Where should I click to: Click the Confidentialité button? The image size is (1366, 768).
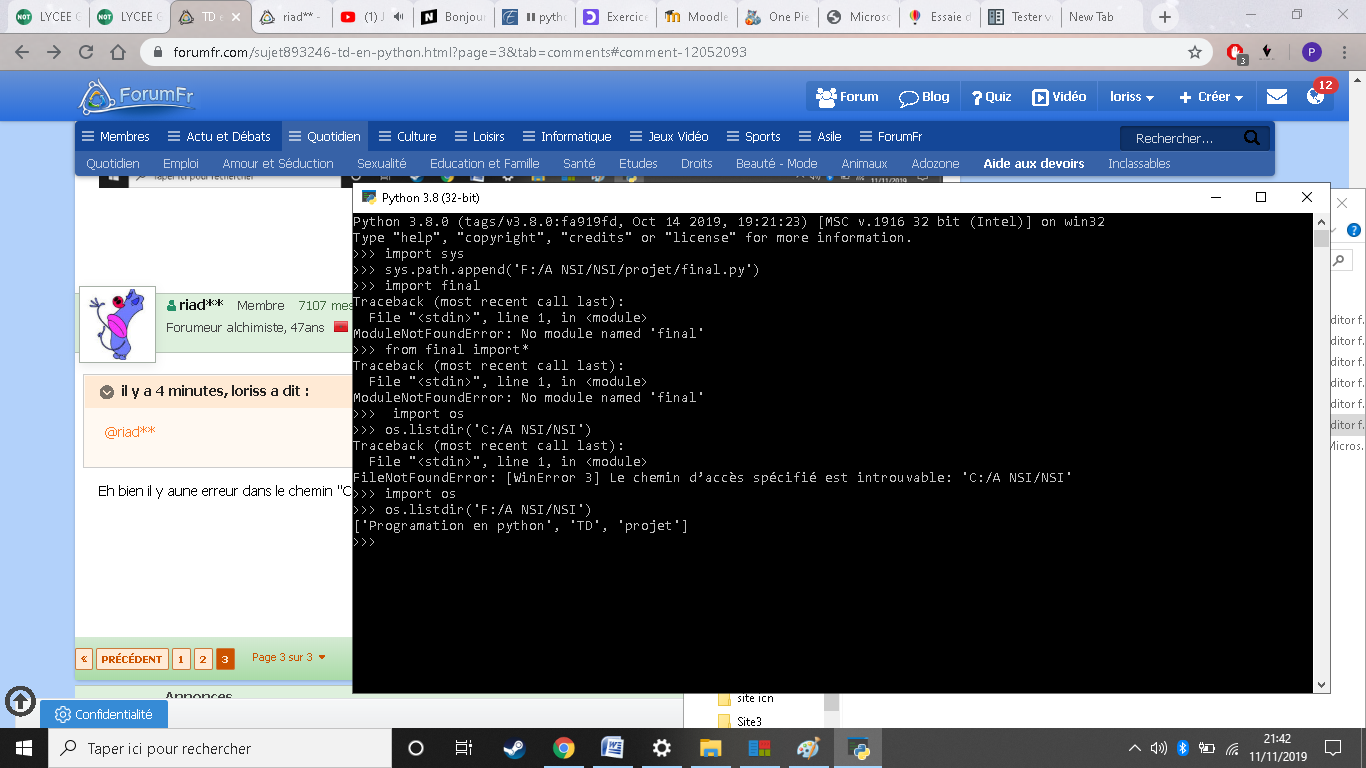pyautogui.click(x=104, y=714)
